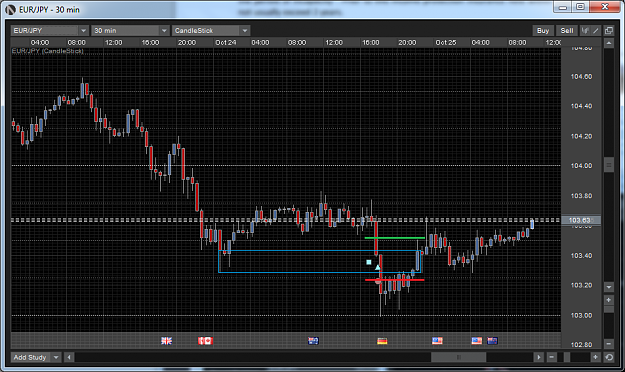Click the Add Study button

(x=31, y=357)
